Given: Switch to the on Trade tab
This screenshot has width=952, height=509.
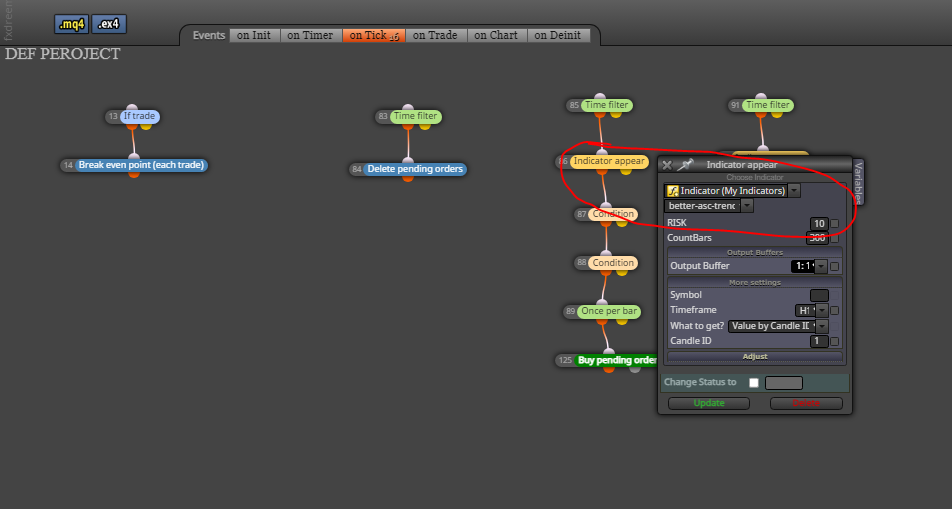Looking at the screenshot, I should pos(435,35).
